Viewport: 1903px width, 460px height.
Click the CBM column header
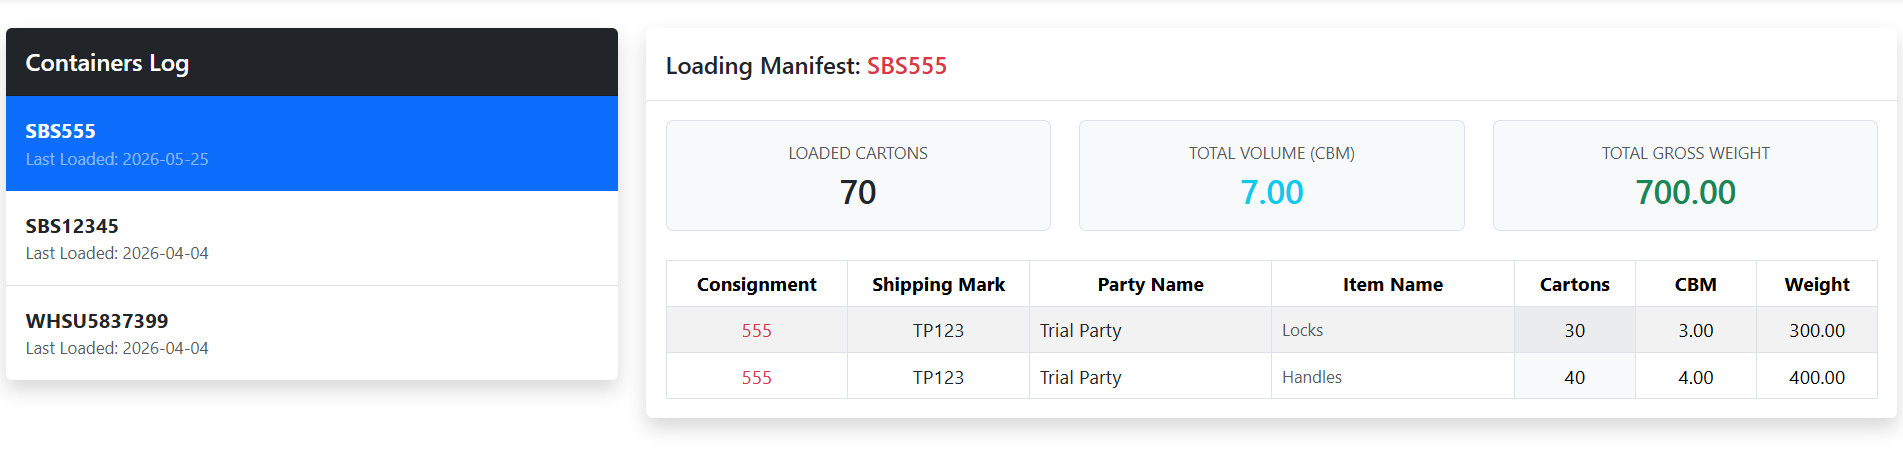tap(1696, 284)
